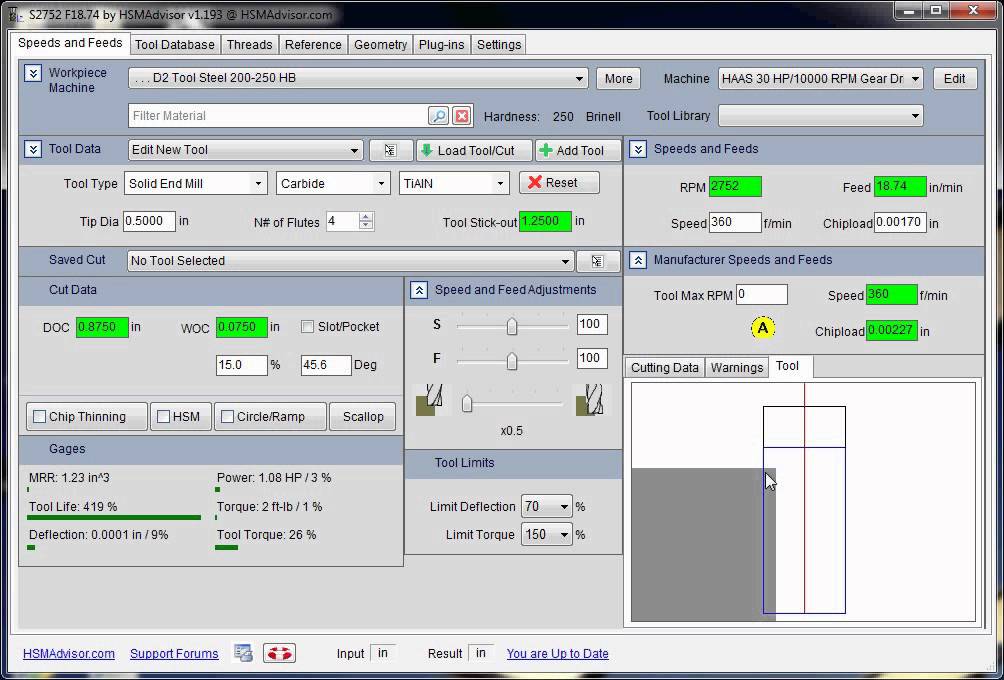Switch to the Cutting Data tab

(665, 368)
